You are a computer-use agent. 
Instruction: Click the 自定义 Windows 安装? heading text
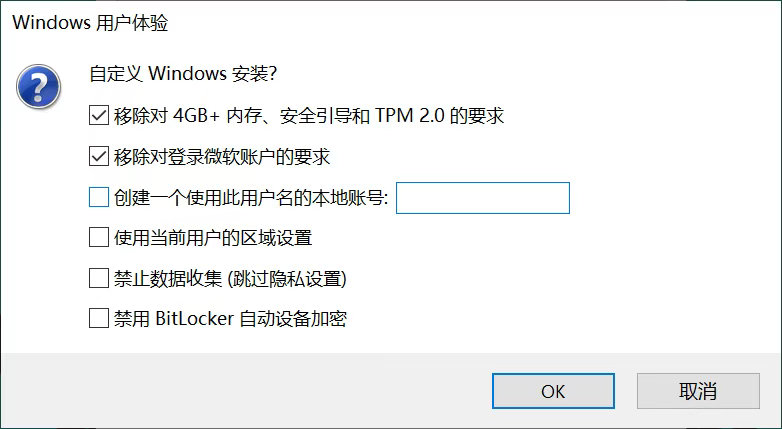(183, 75)
